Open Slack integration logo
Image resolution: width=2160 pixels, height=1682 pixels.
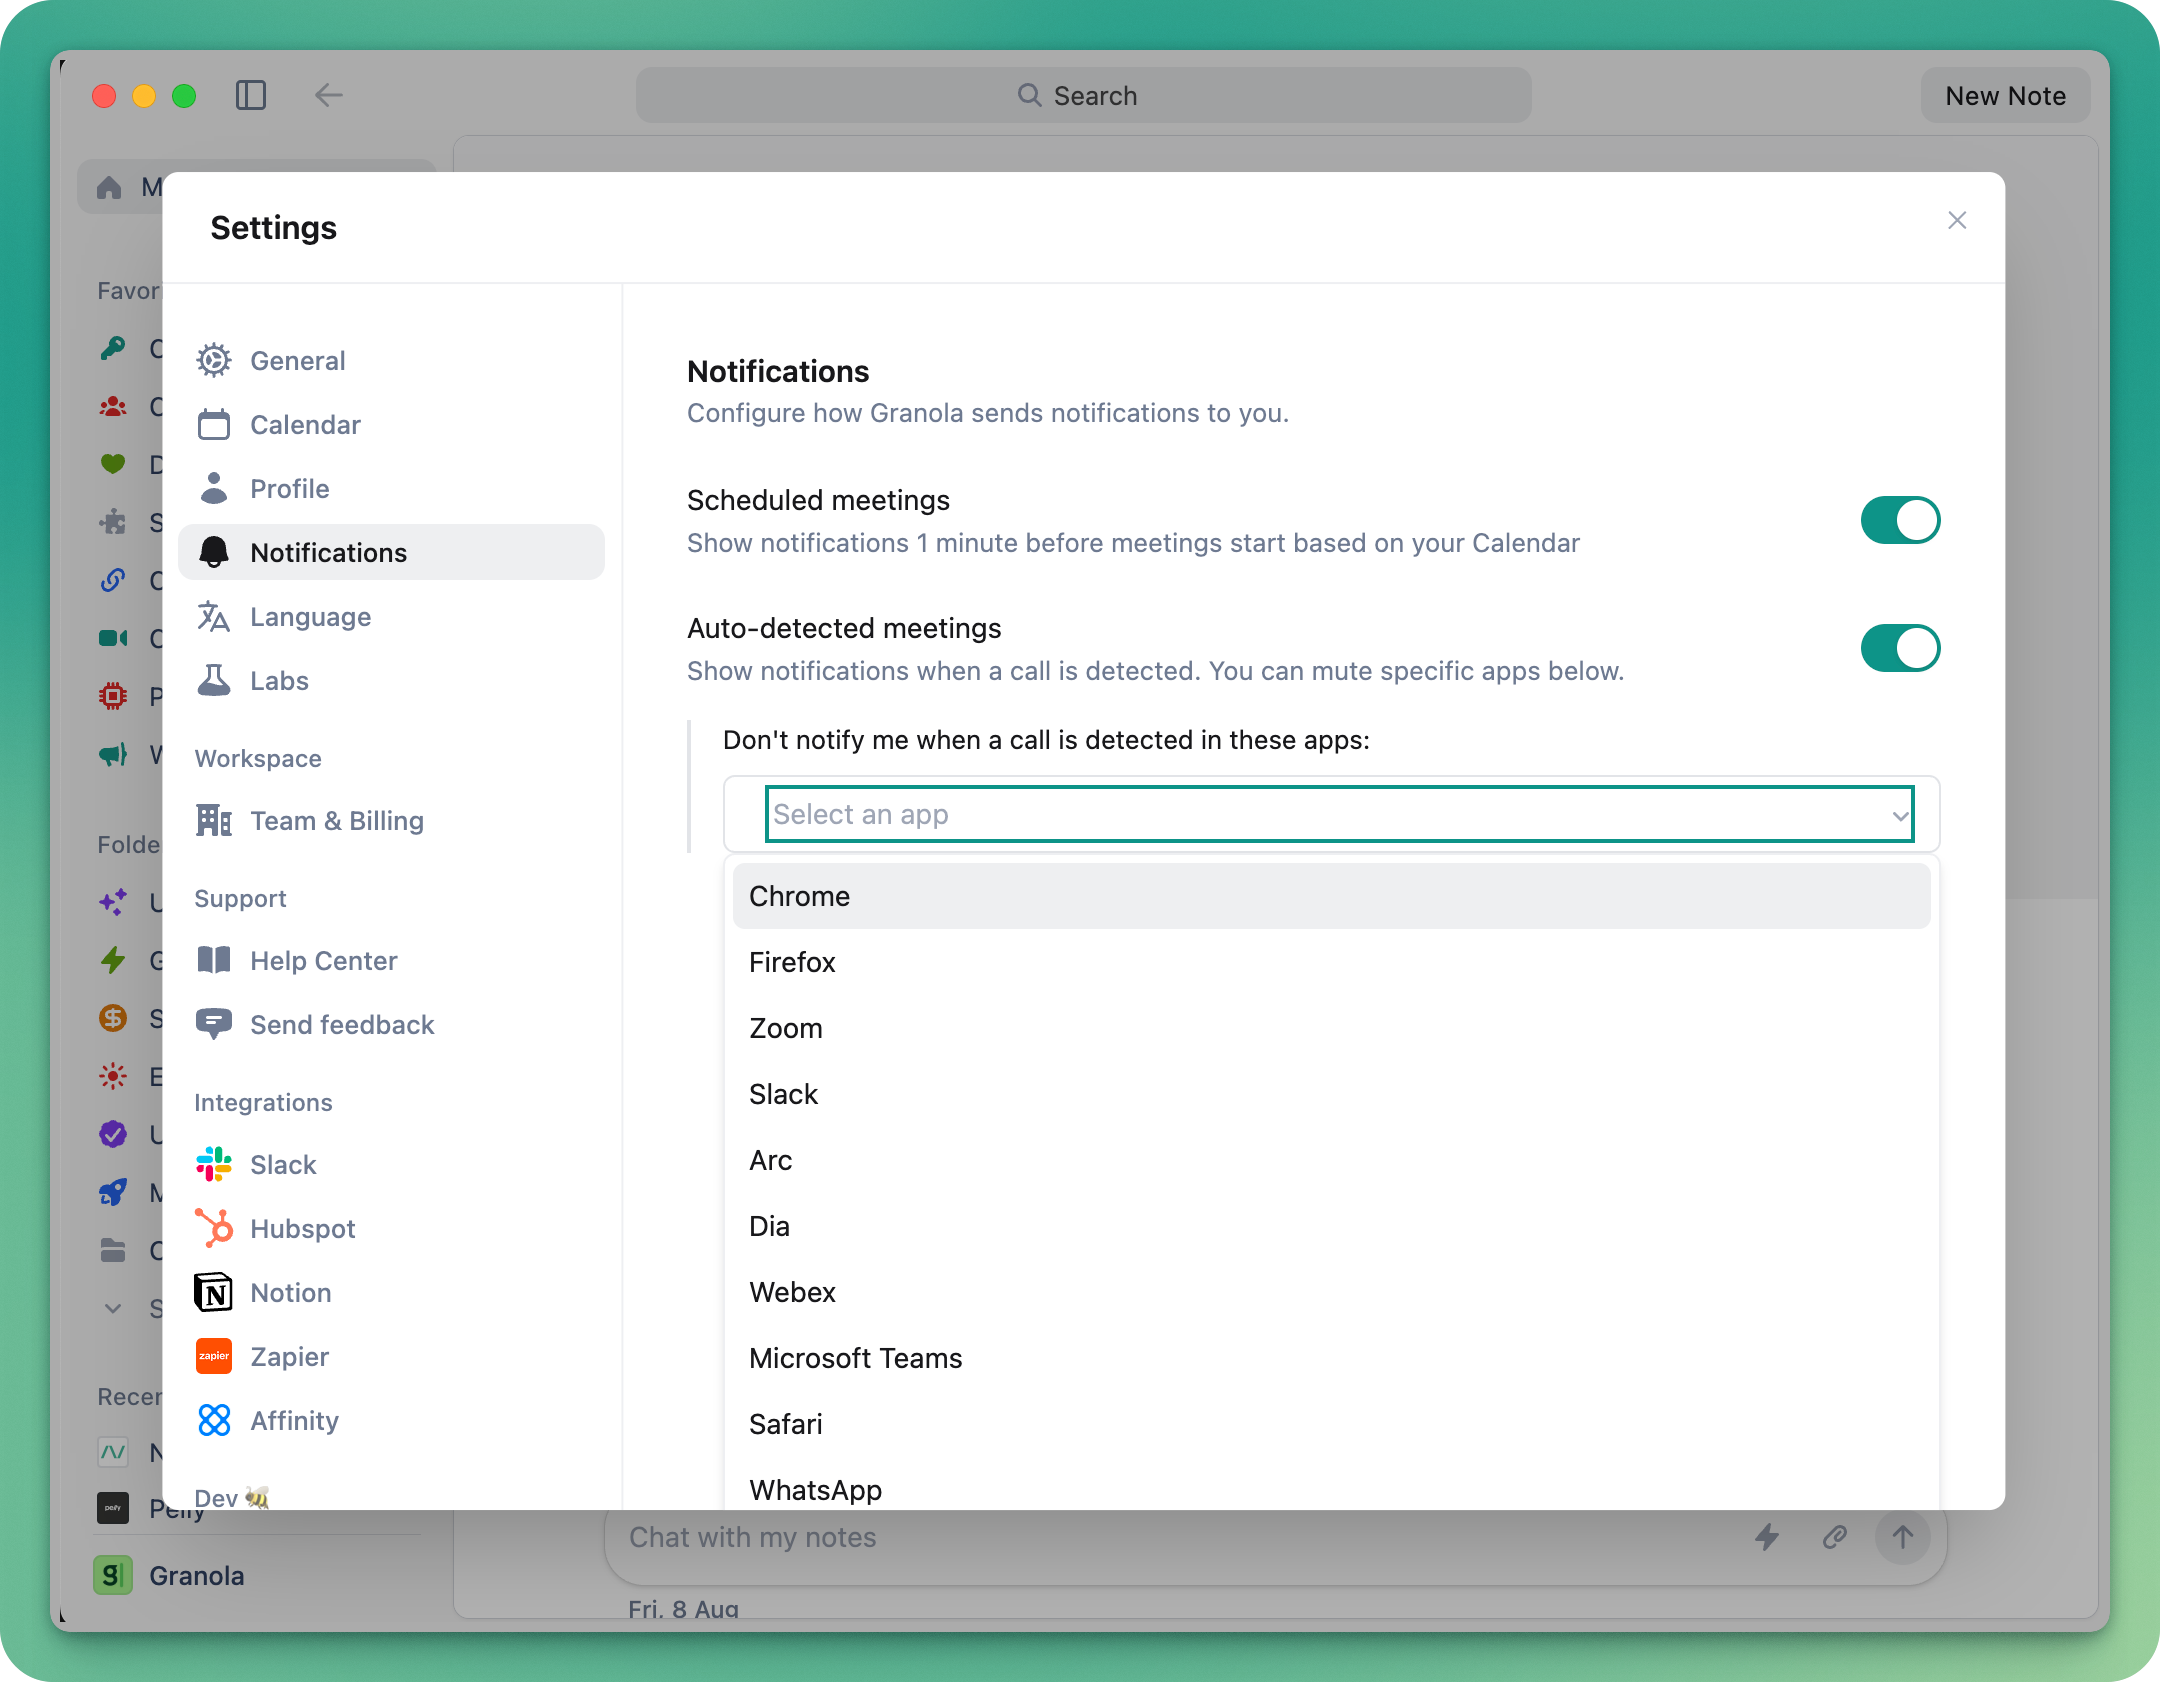click(x=213, y=1164)
